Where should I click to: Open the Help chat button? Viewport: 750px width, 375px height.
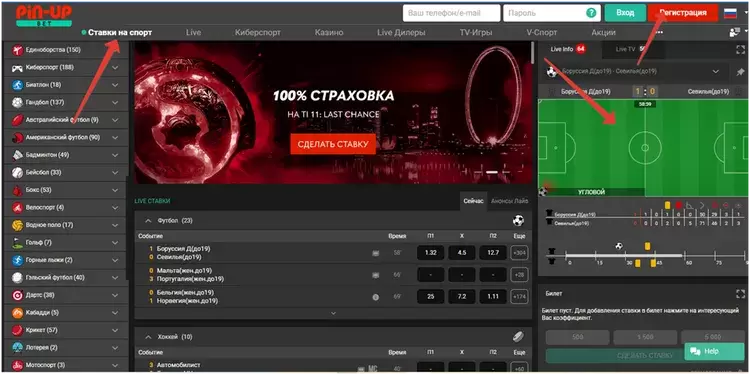tap(706, 352)
